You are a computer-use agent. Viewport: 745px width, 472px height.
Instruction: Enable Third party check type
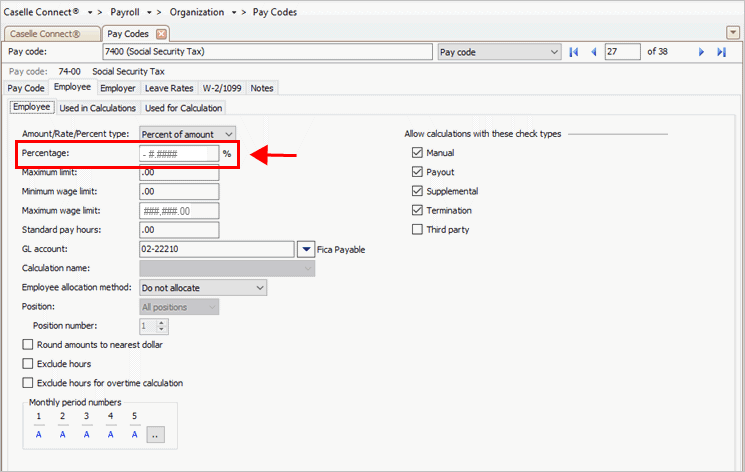417,230
